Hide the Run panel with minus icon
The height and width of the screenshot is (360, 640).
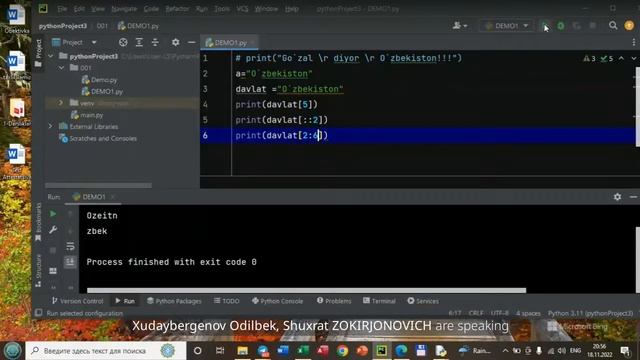(x=633, y=197)
